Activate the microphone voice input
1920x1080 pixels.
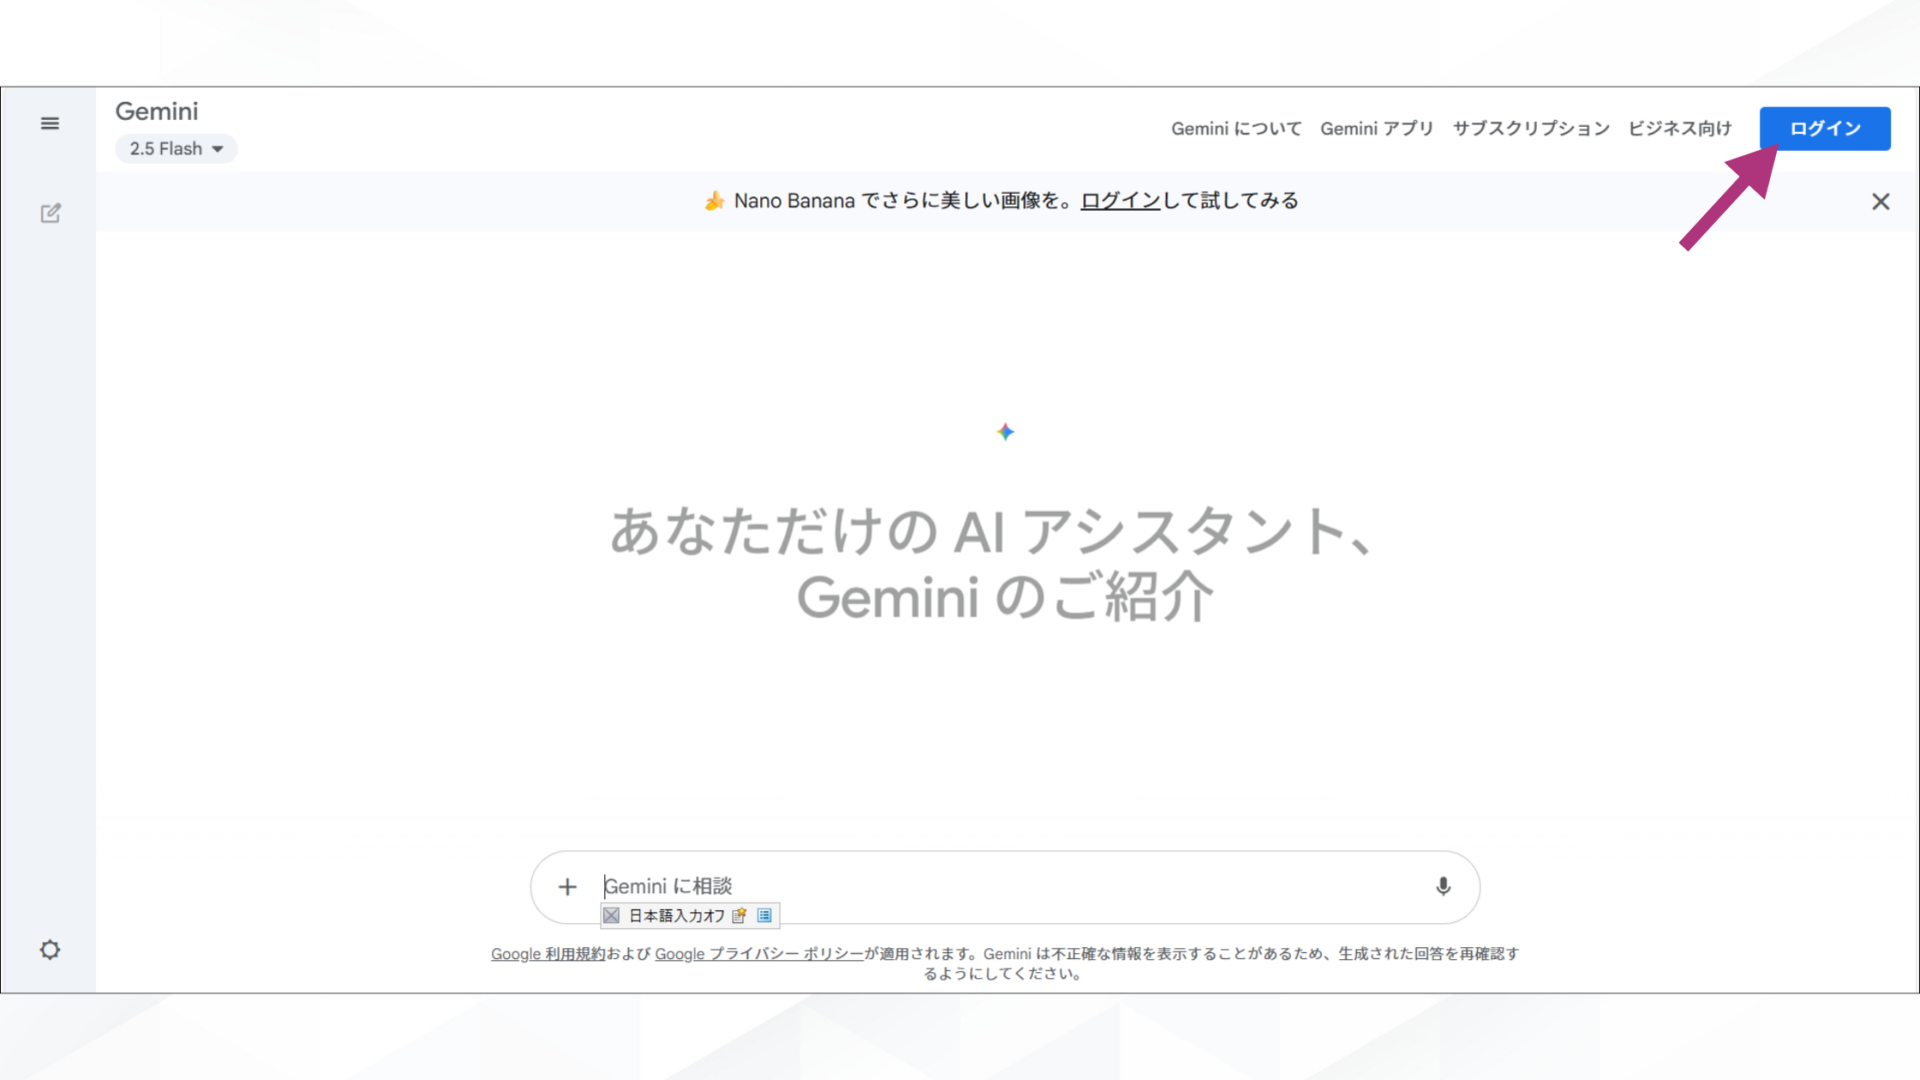tap(1443, 886)
